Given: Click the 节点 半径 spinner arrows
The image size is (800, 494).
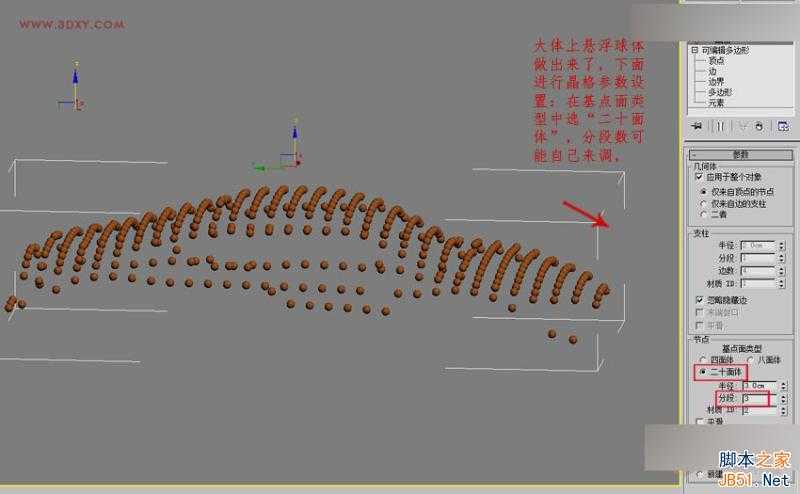Looking at the screenshot, I should (784, 385).
